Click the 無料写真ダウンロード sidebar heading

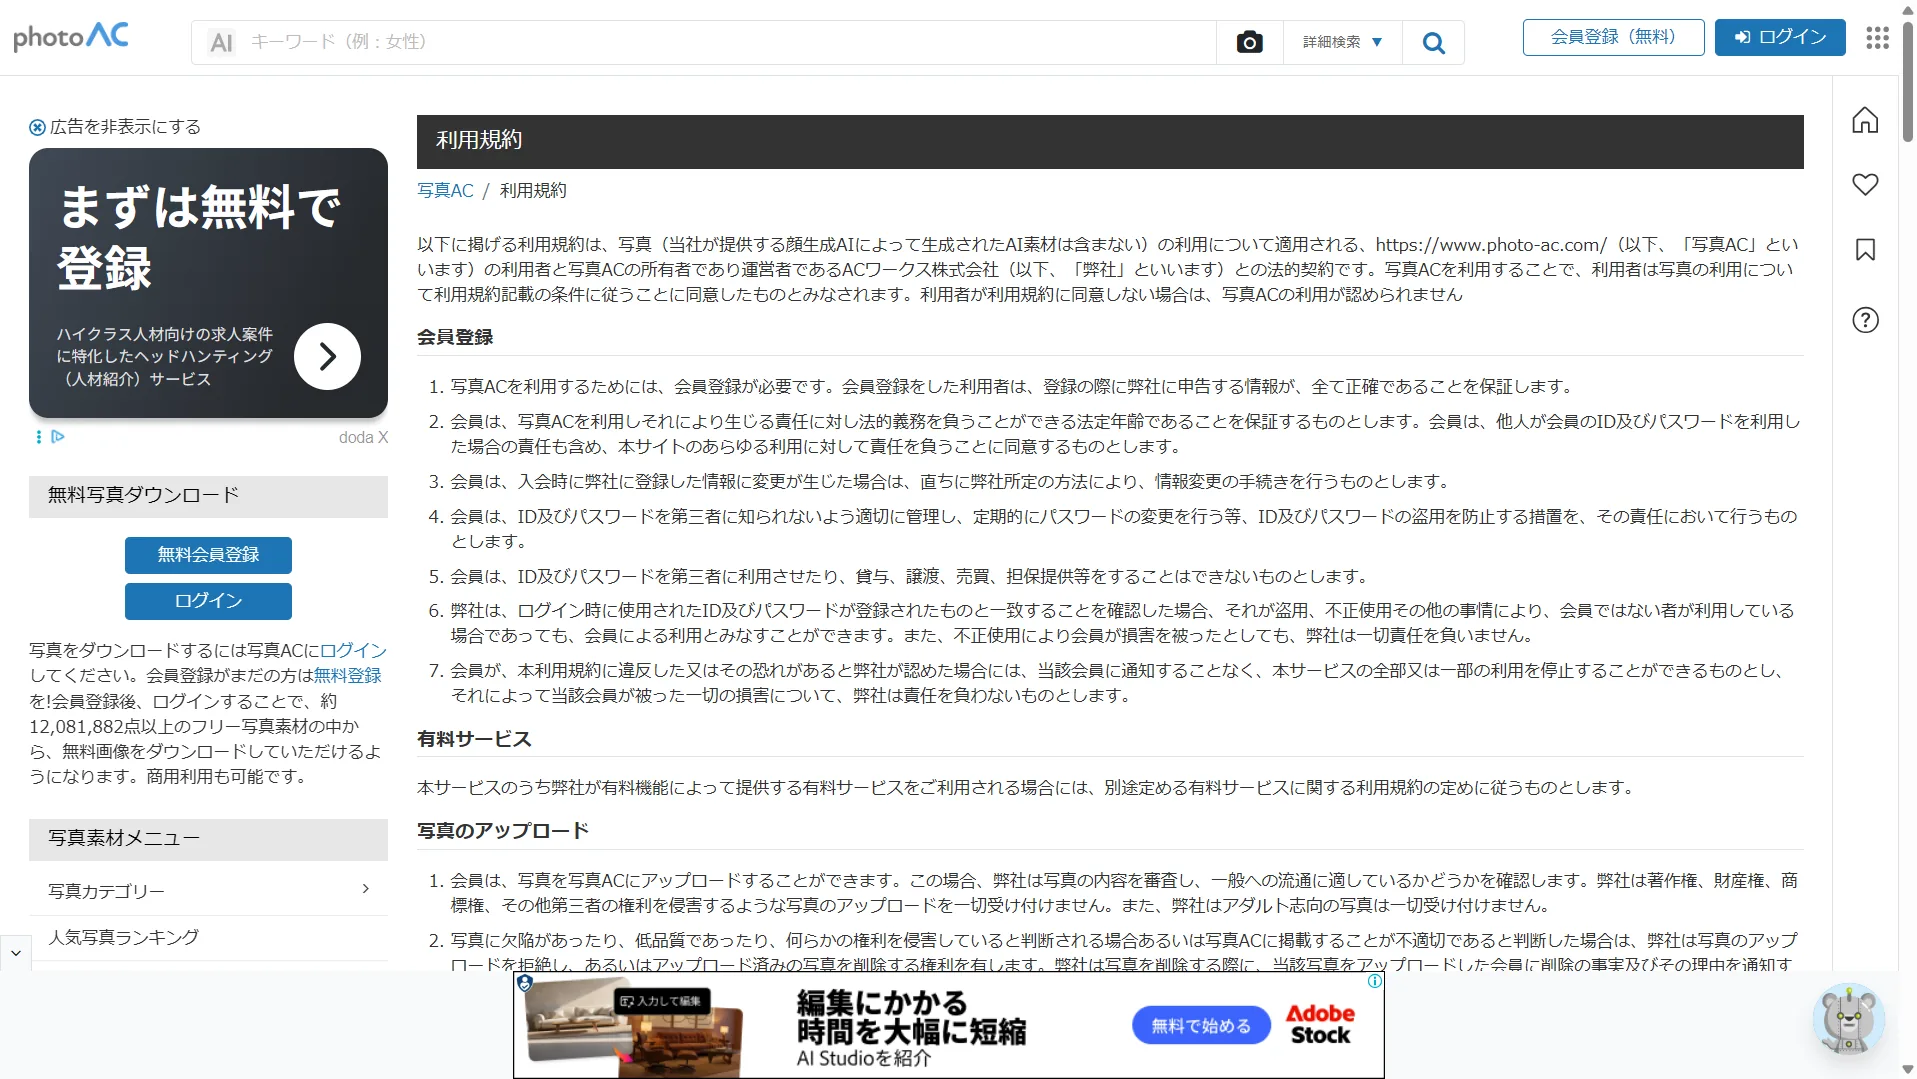pyautogui.click(x=208, y=496)
